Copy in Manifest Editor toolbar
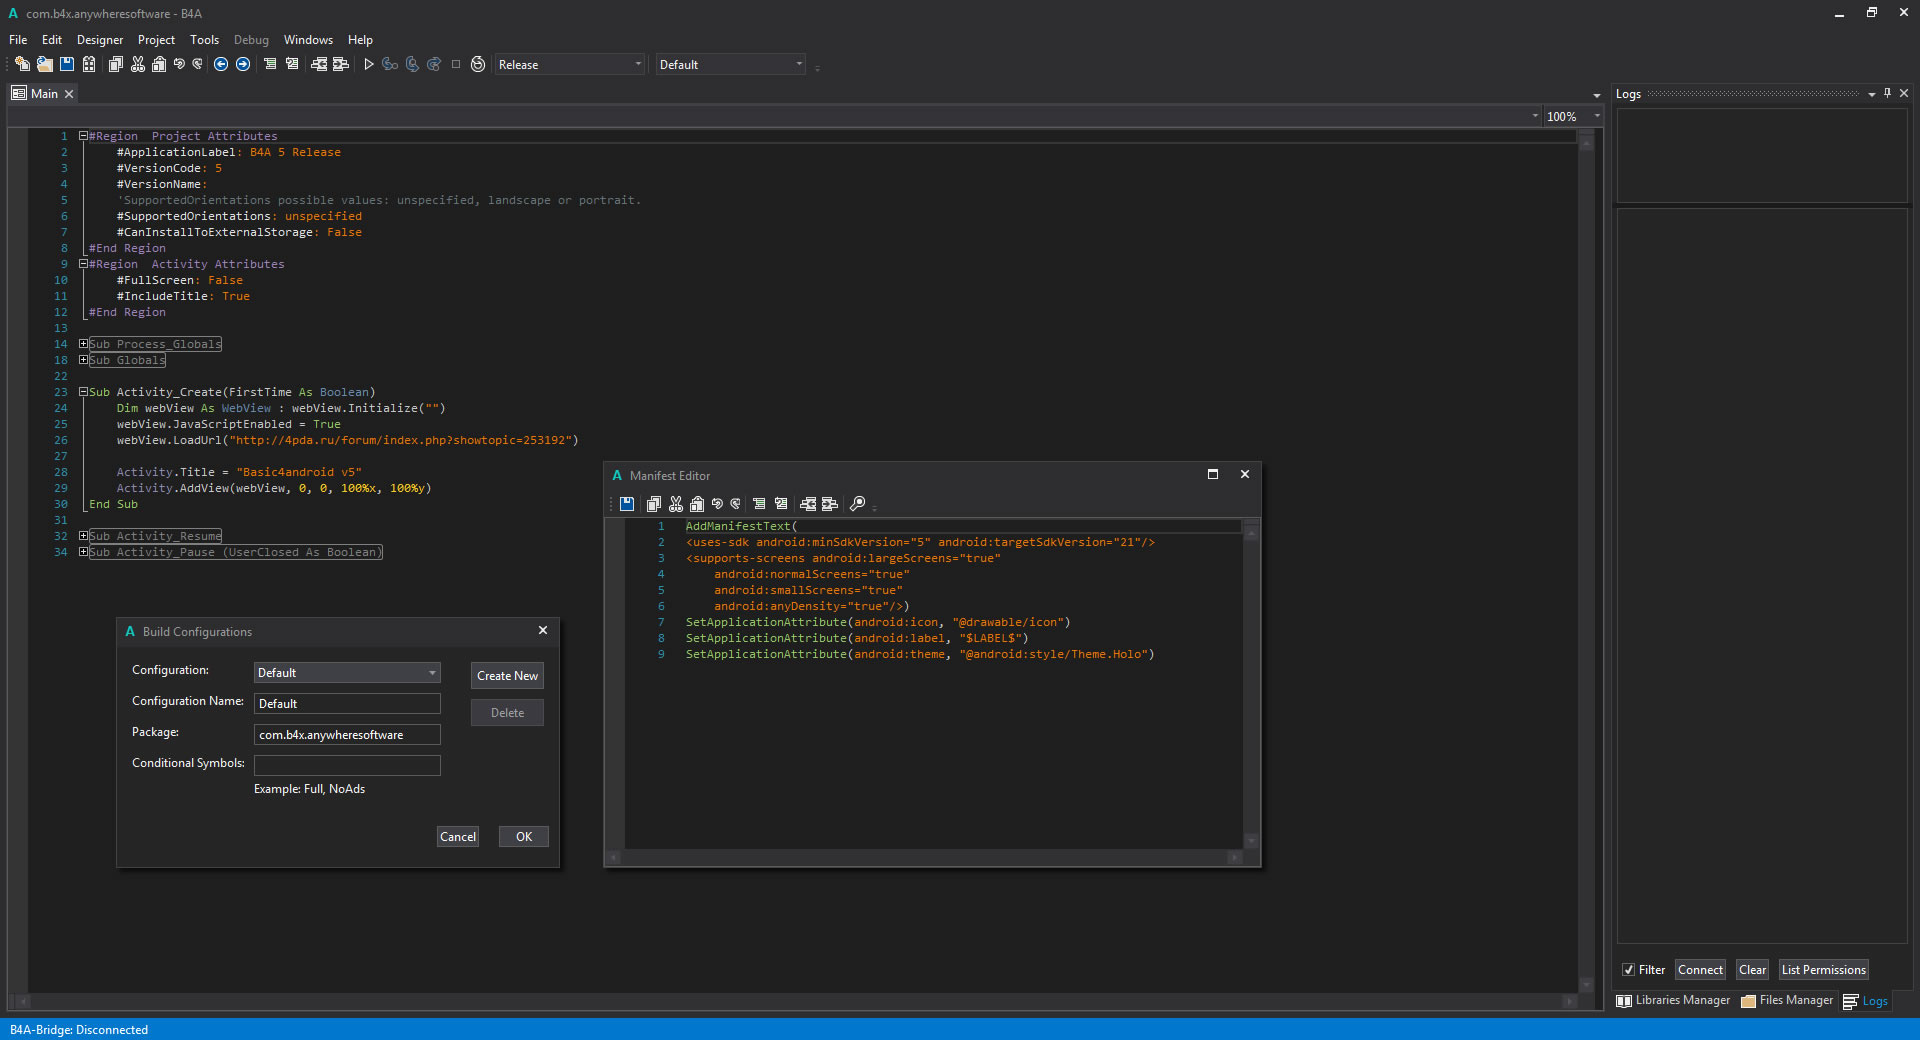This screenshot has width=1920, height=1040. tap(653, 504)
